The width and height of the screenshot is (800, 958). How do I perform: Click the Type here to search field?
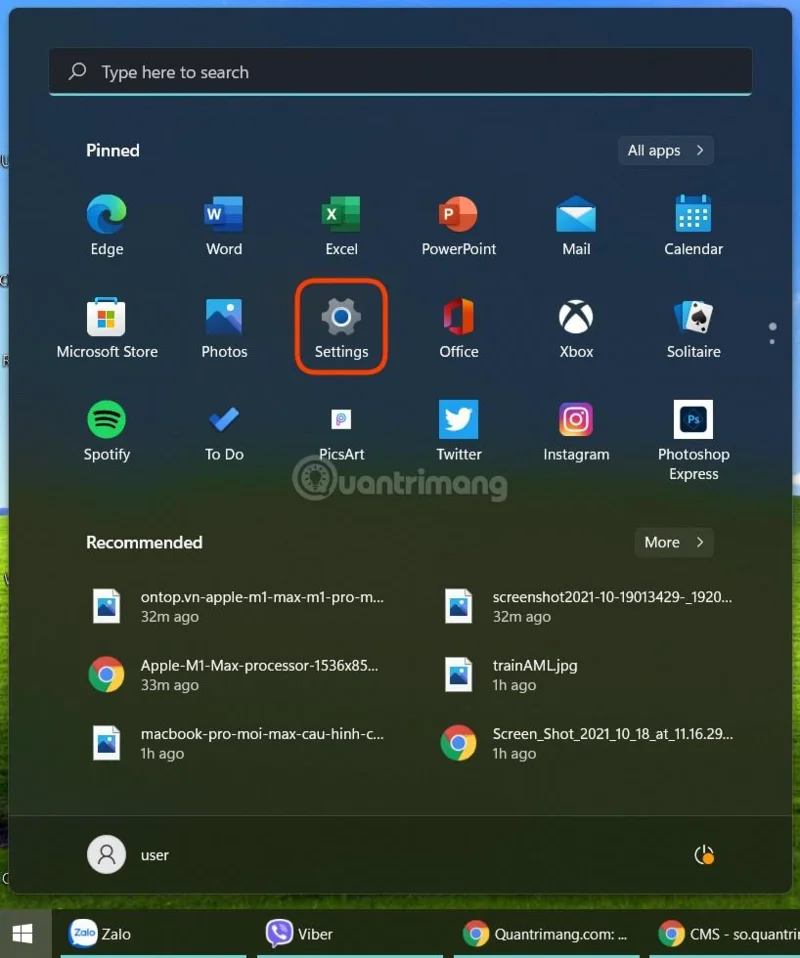[x=400, y=72]
